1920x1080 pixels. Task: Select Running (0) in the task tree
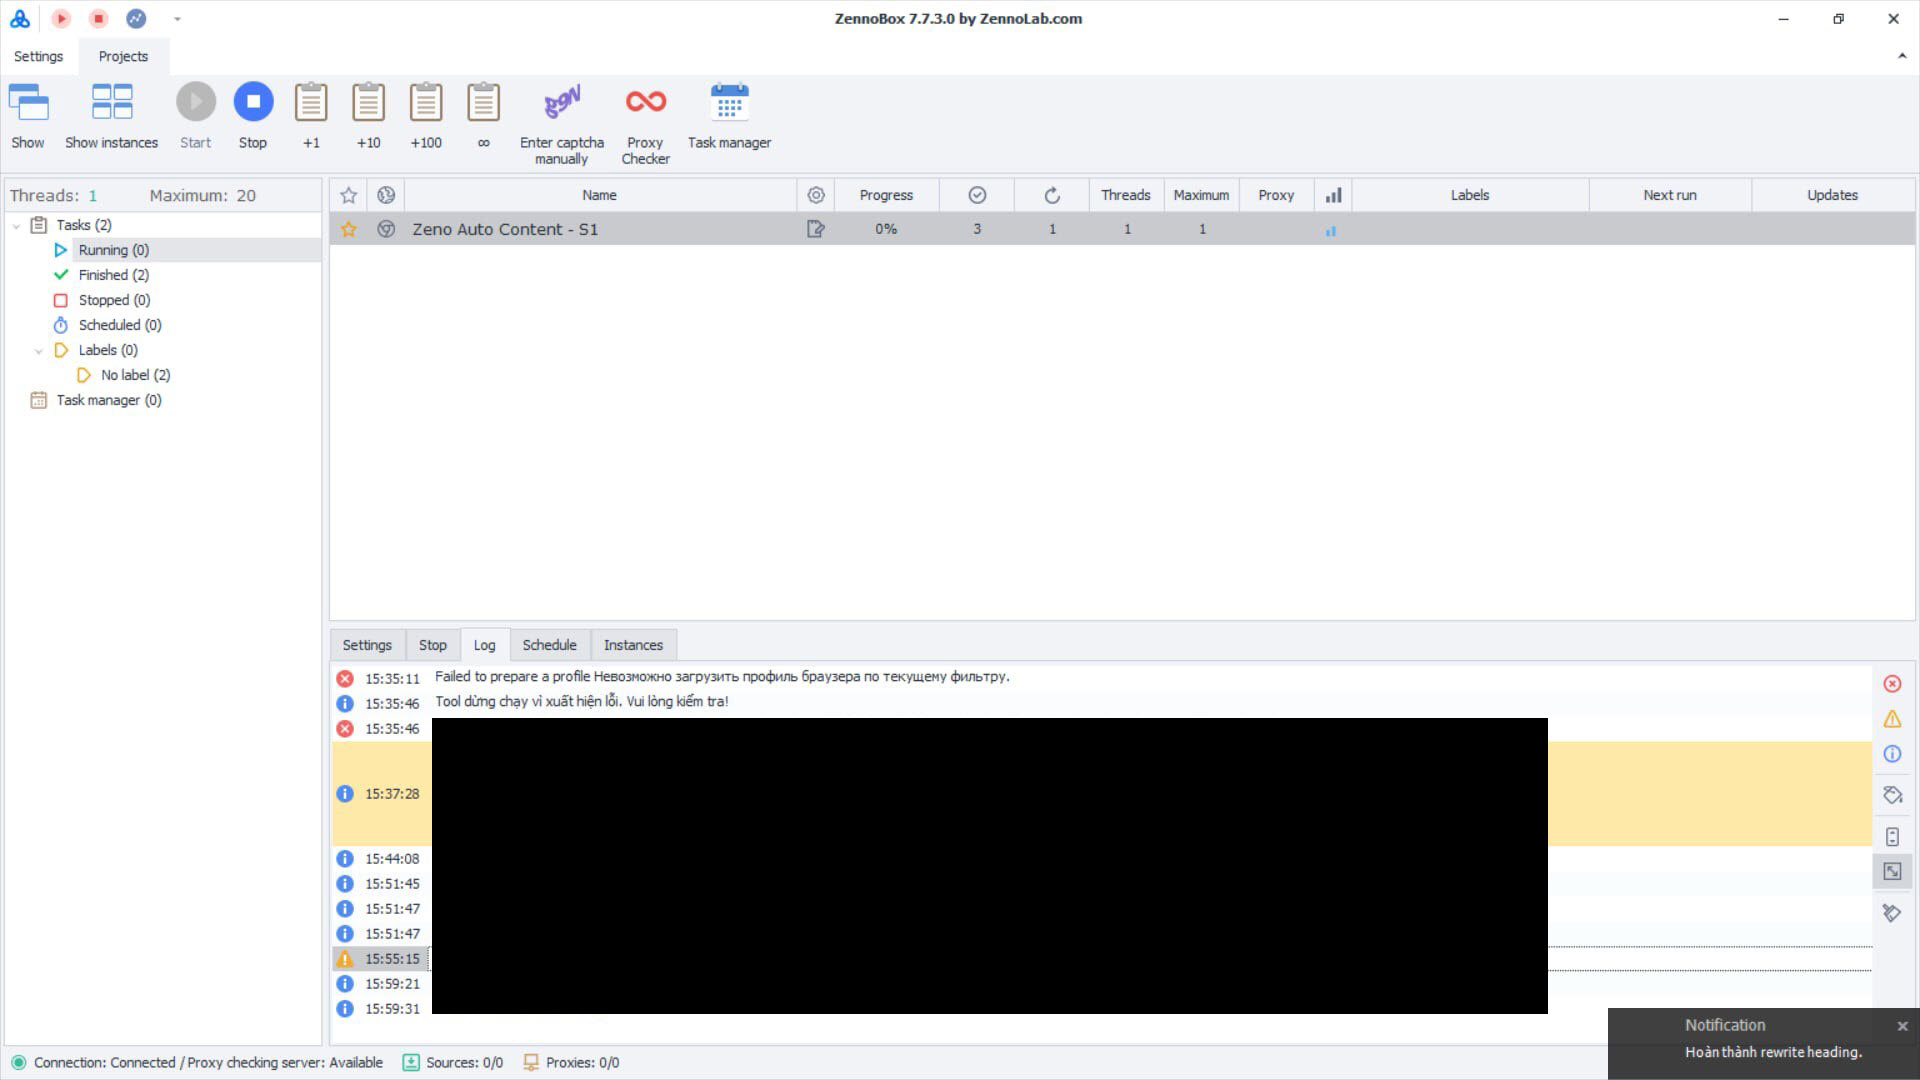[x=113, y=250]
